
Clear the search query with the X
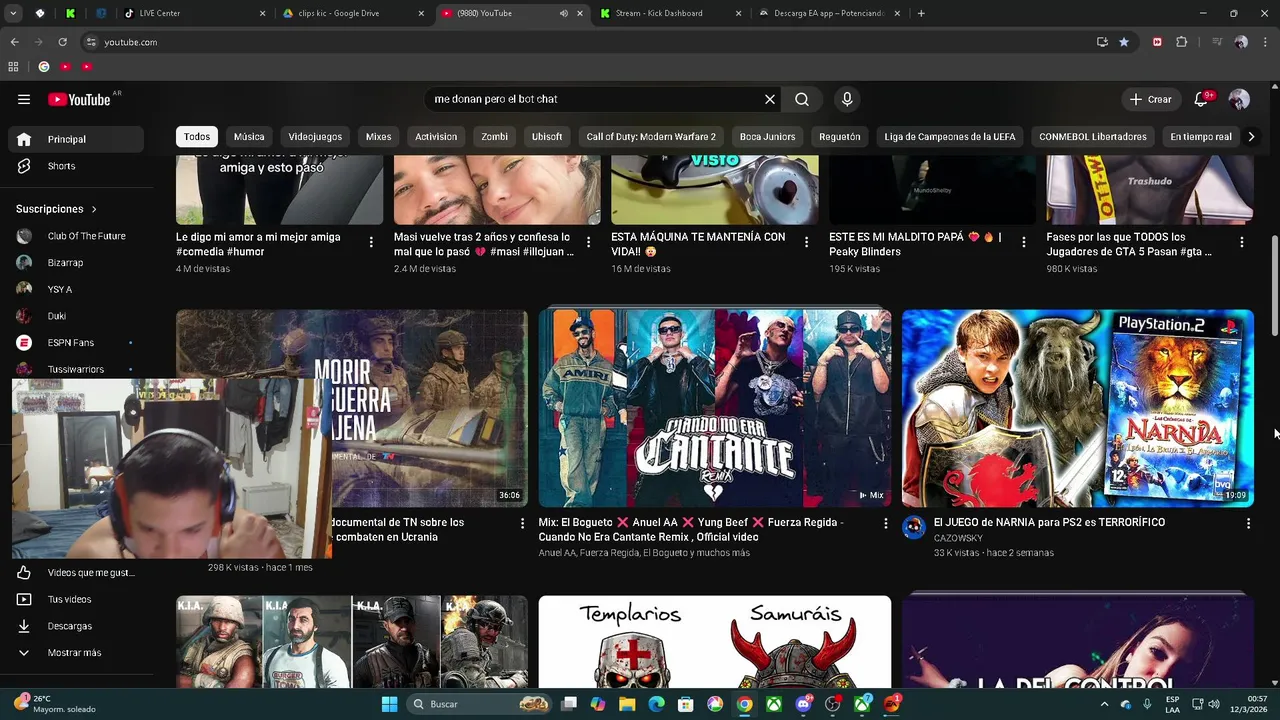770,99
